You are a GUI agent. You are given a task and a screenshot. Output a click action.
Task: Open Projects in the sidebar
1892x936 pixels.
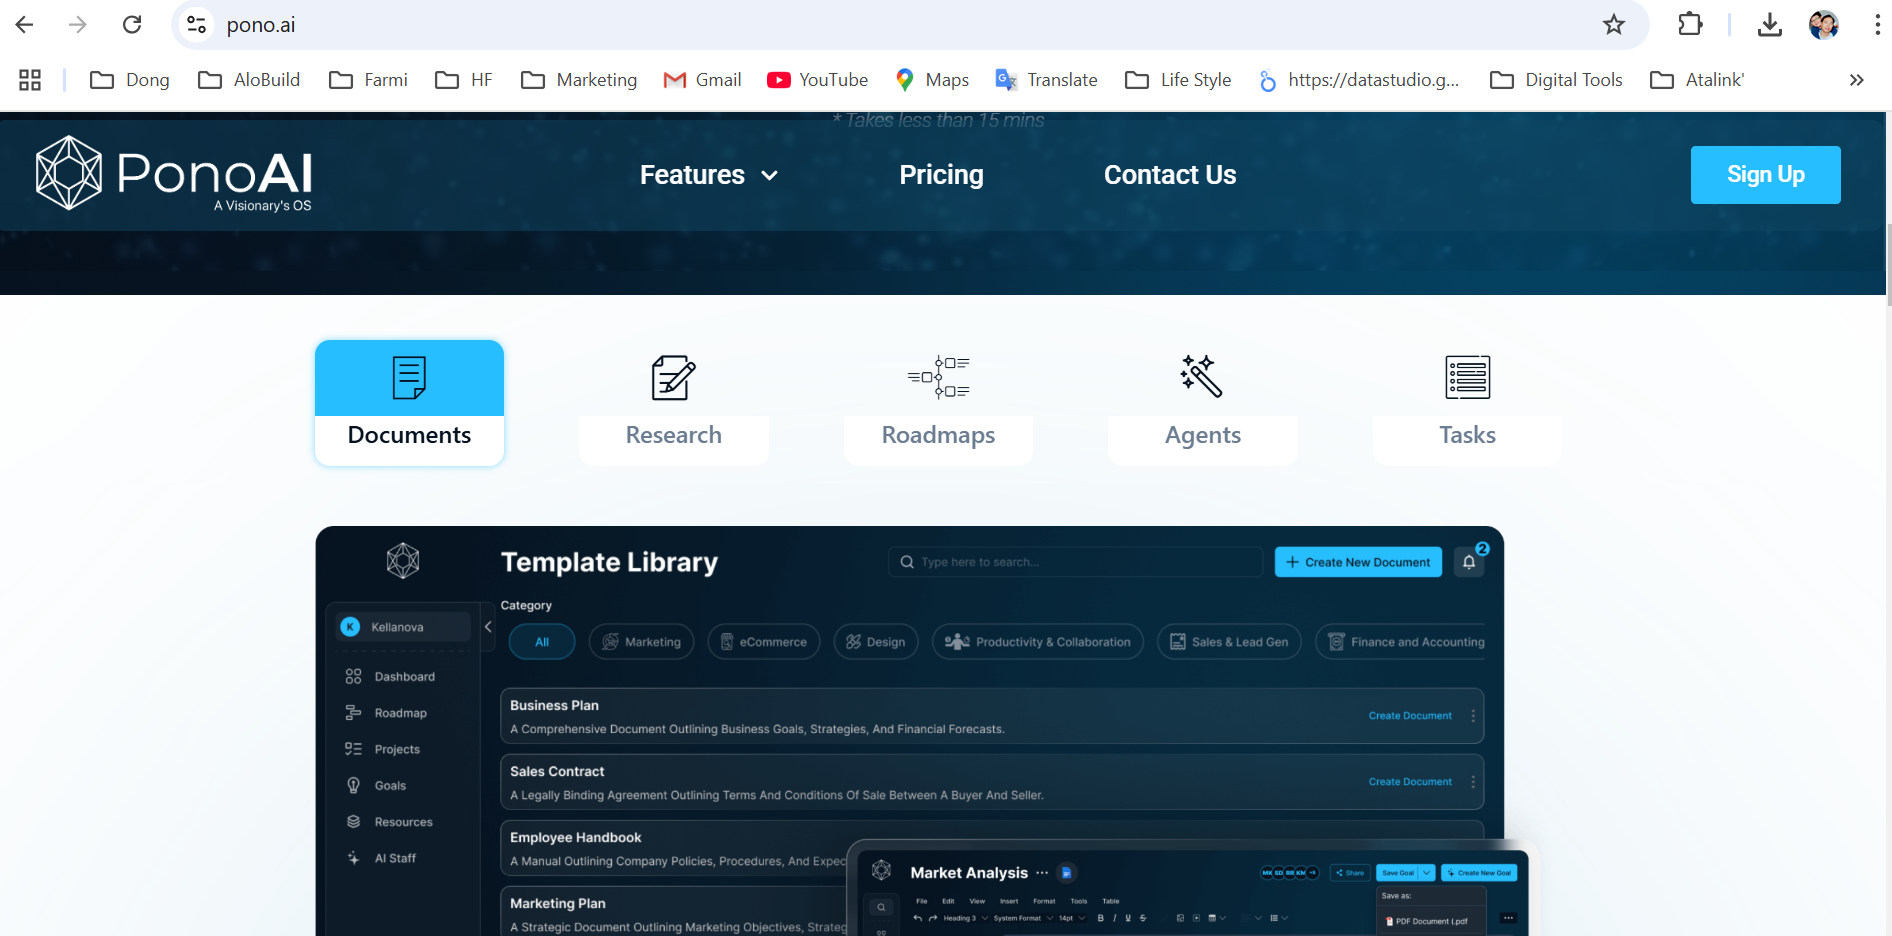[x=383, y=749]
